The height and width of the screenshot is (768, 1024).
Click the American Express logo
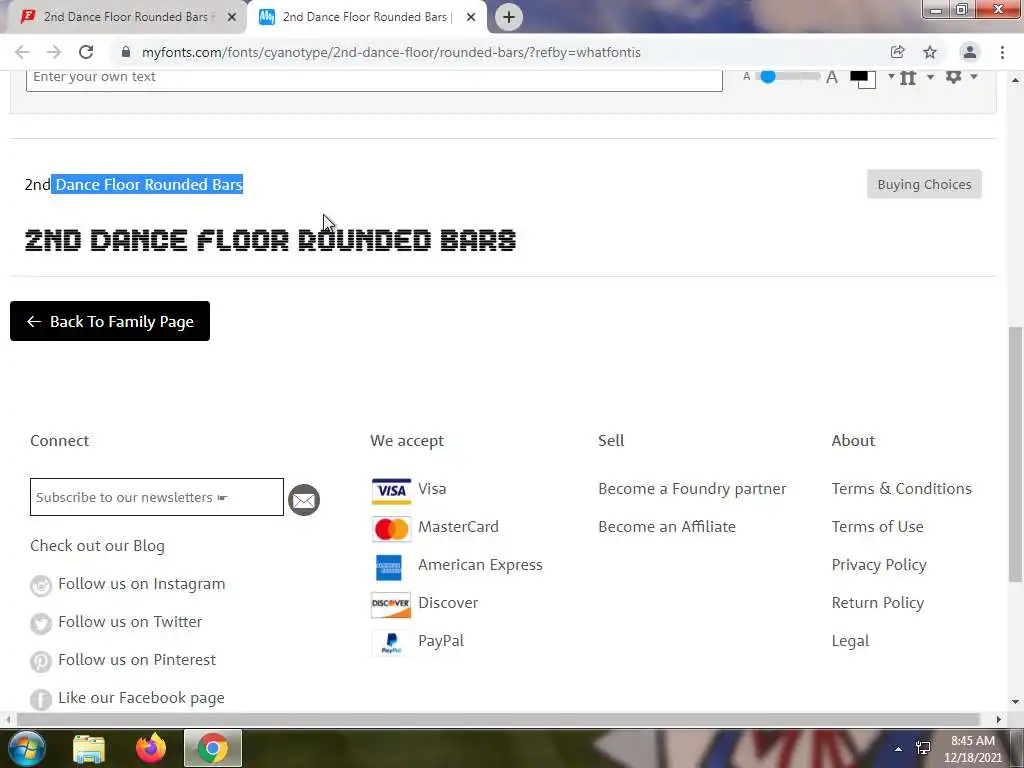coord(389,568)
